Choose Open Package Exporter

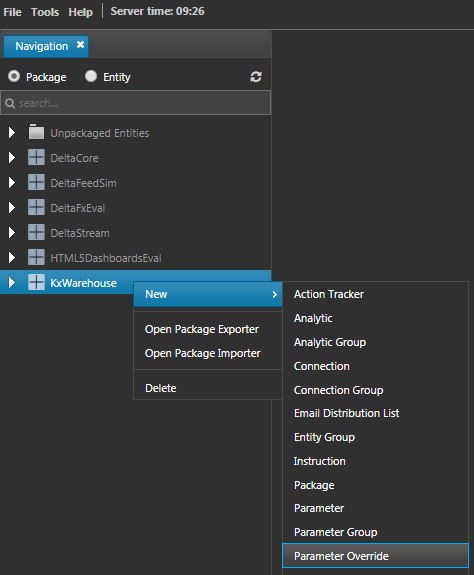click(202, 329)
